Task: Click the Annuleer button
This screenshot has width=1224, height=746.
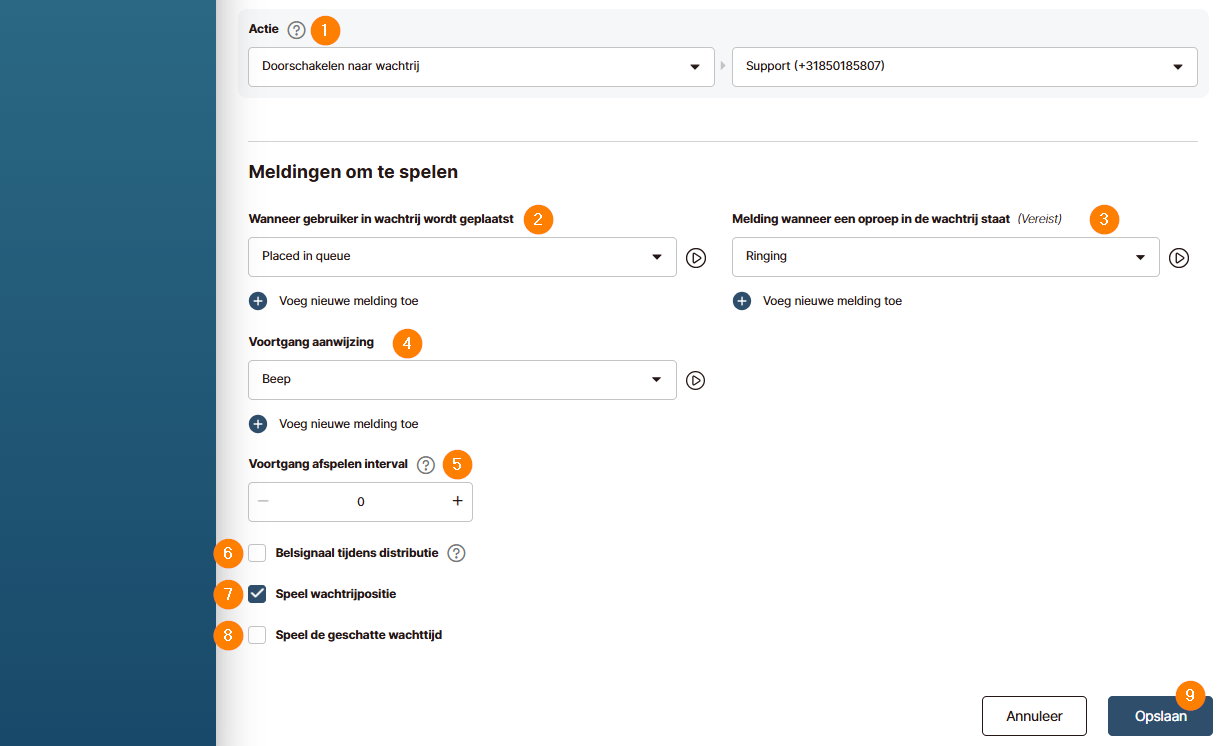Action: [x=1034, y=716]
